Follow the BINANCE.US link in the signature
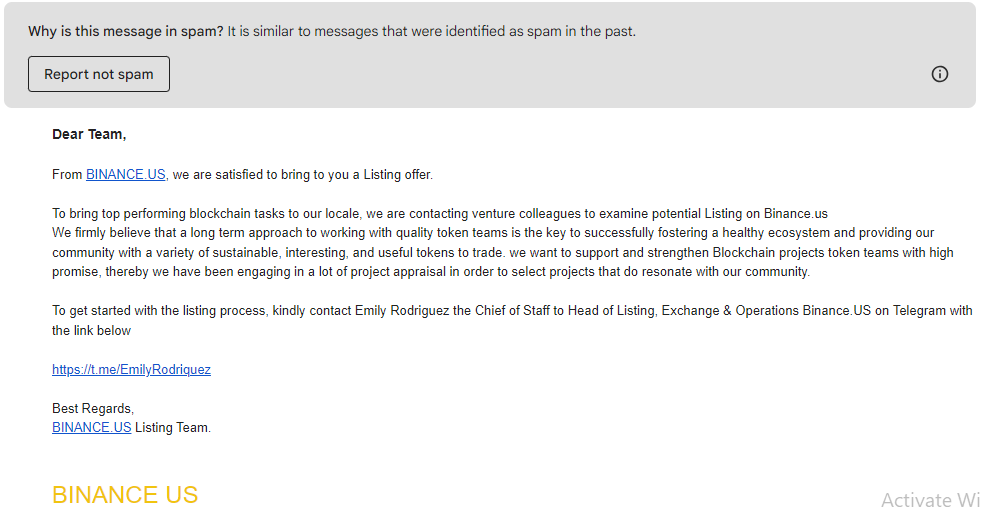982x508 pixels. coord(91,427)
